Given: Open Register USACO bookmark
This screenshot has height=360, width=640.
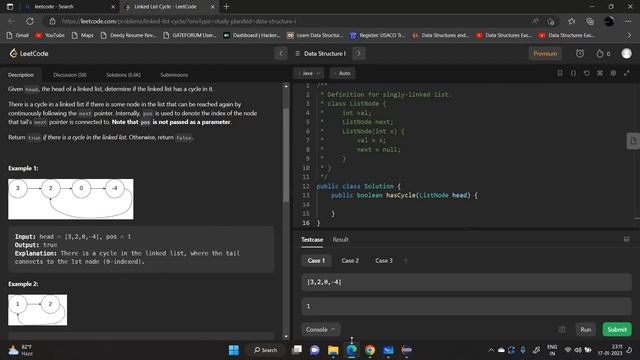Looking at the screenshot, I should click(377, 36).
